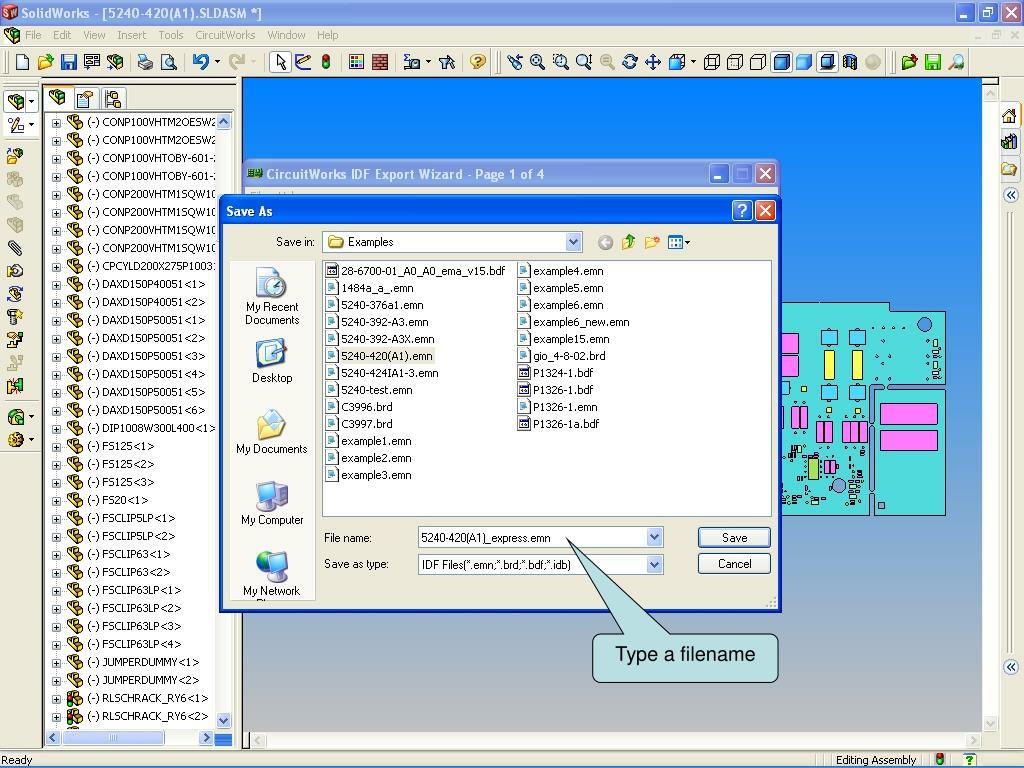Click the New document icon in toolbar

tap(22, 62)
